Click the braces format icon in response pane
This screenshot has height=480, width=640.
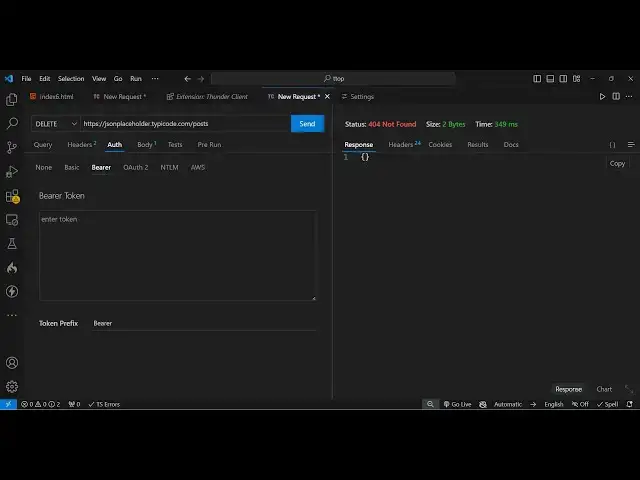pyautogui.click(x=612, y=145)
